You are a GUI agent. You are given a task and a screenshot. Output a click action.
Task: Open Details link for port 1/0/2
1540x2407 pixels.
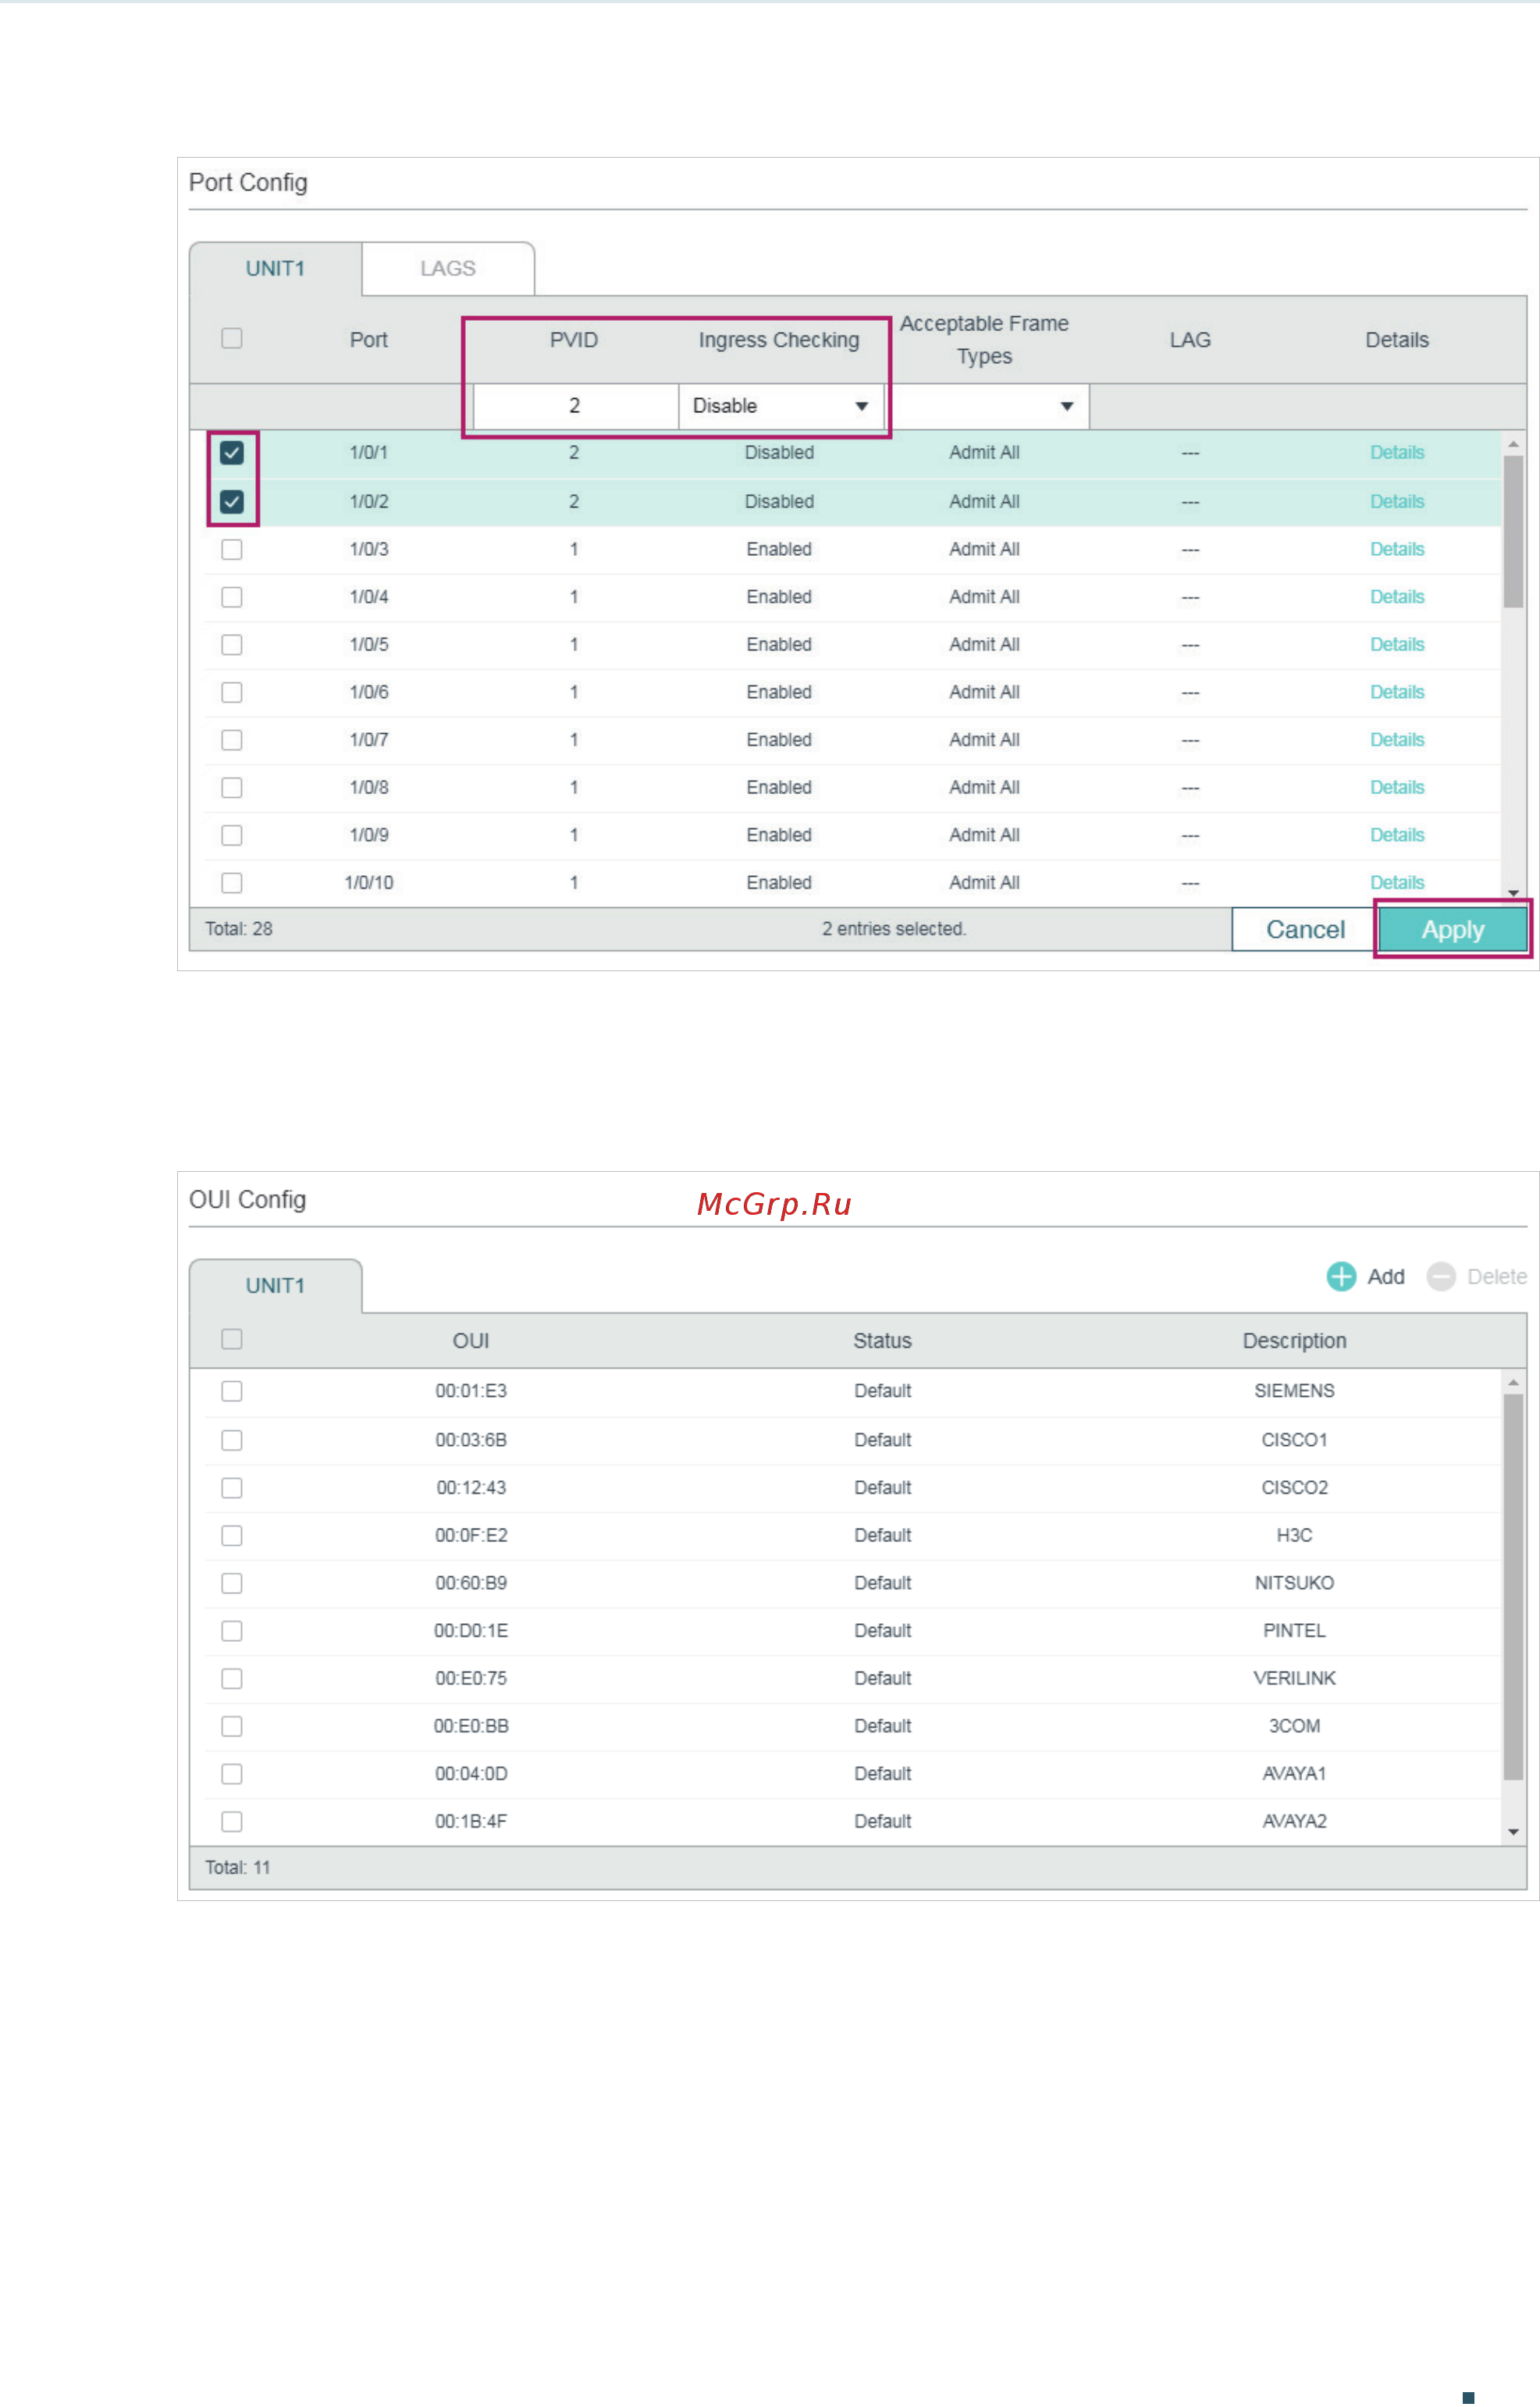pos(1397,502)
